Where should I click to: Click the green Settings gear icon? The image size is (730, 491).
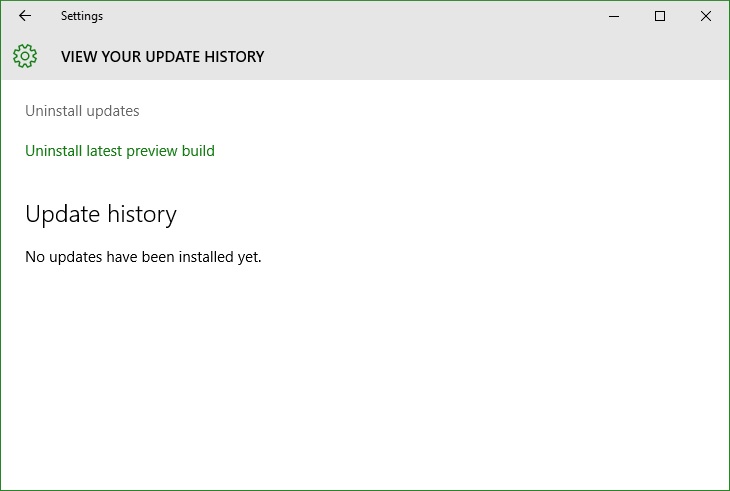(25, 56)
